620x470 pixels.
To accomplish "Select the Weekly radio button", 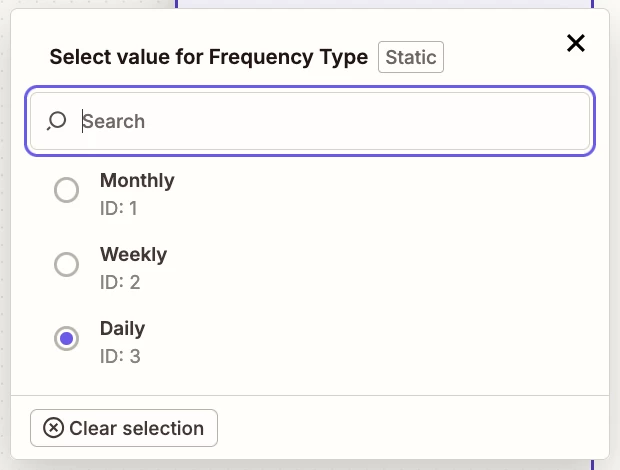I will 66,264.
